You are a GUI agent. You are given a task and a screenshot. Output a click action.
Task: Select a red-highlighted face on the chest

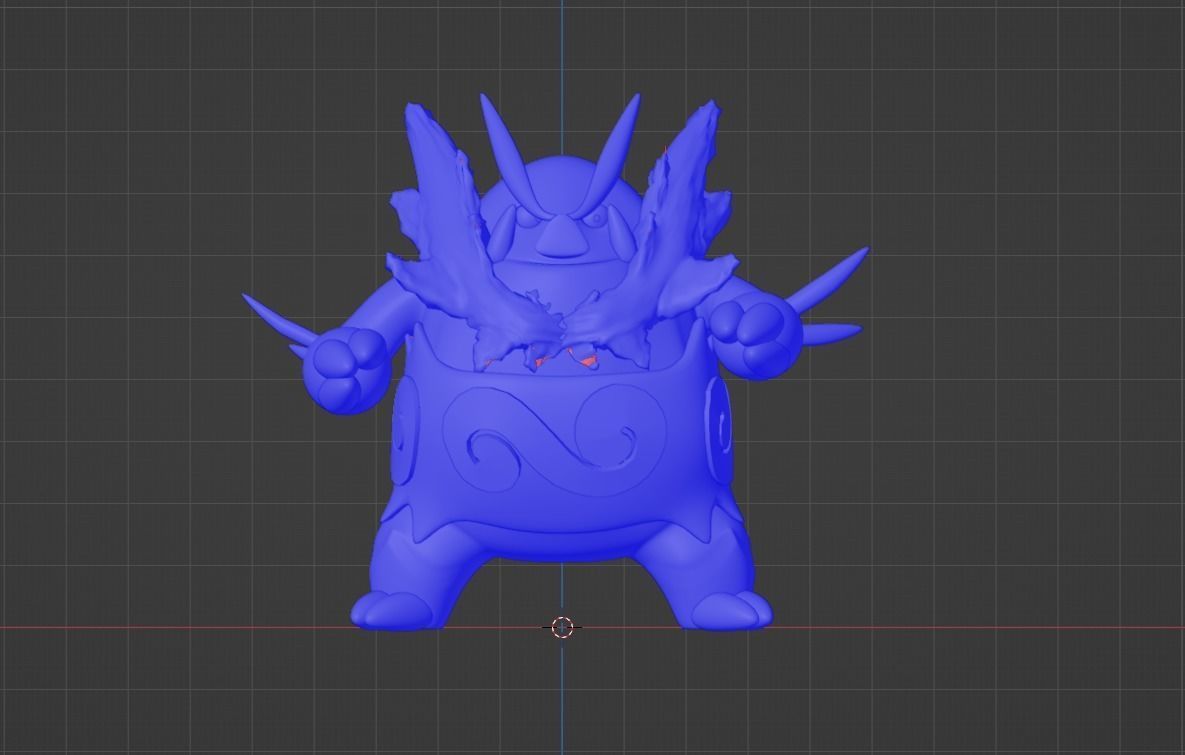(589, 362)
